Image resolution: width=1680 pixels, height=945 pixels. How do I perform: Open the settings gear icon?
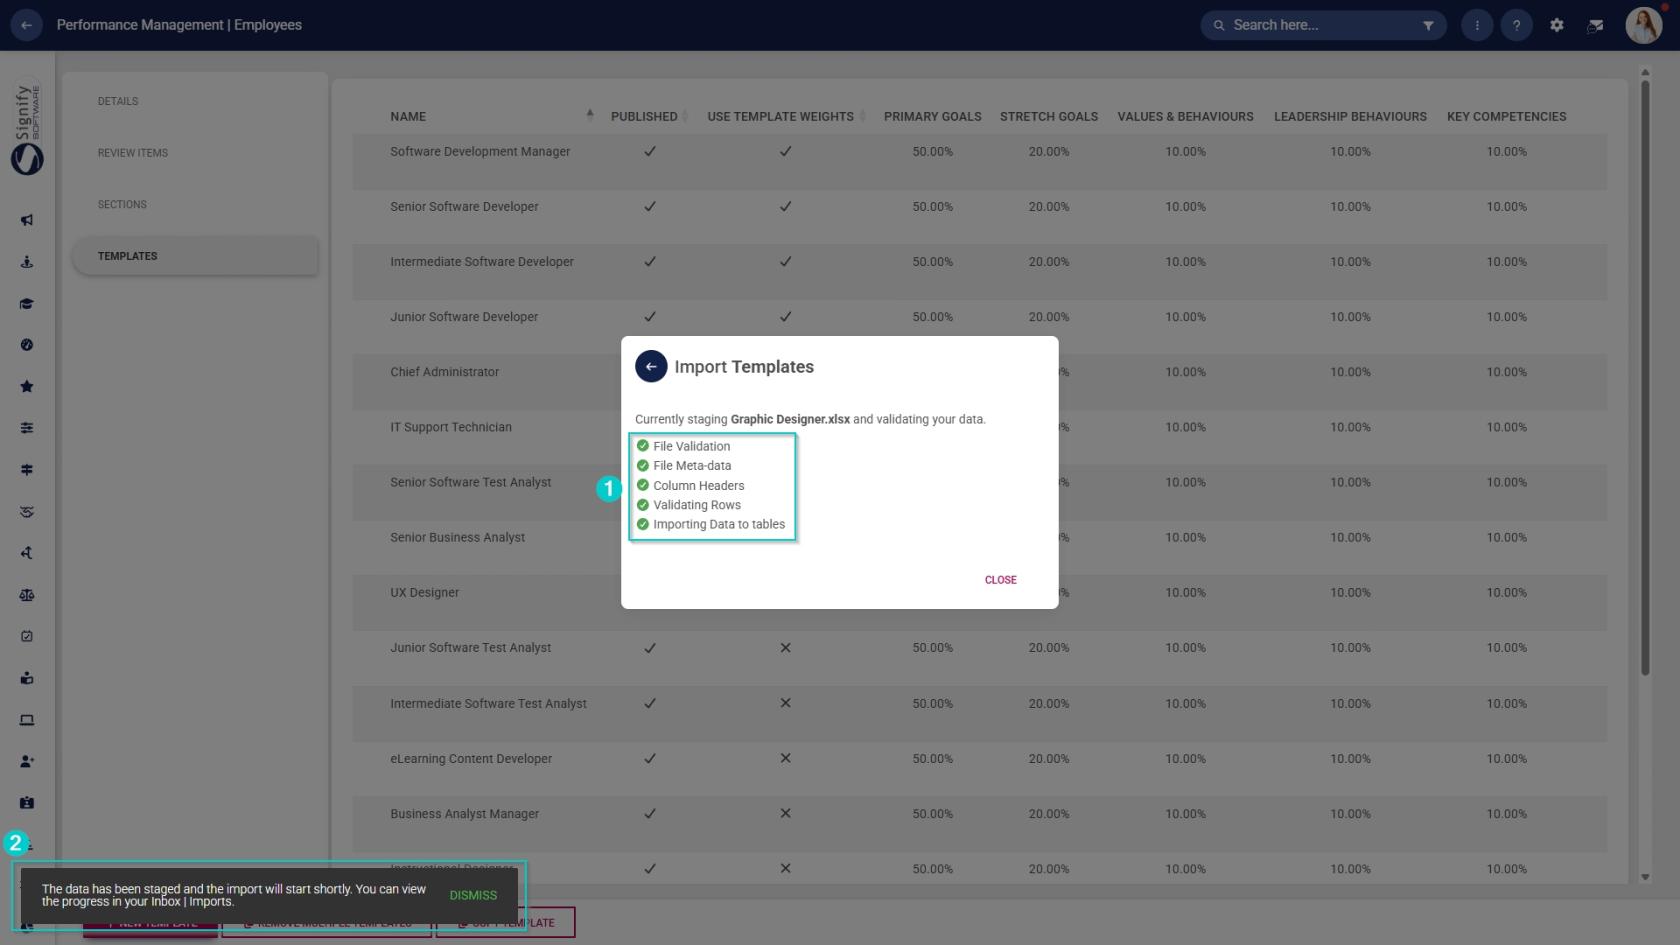pyautogui.click(x=1557, y=25)
